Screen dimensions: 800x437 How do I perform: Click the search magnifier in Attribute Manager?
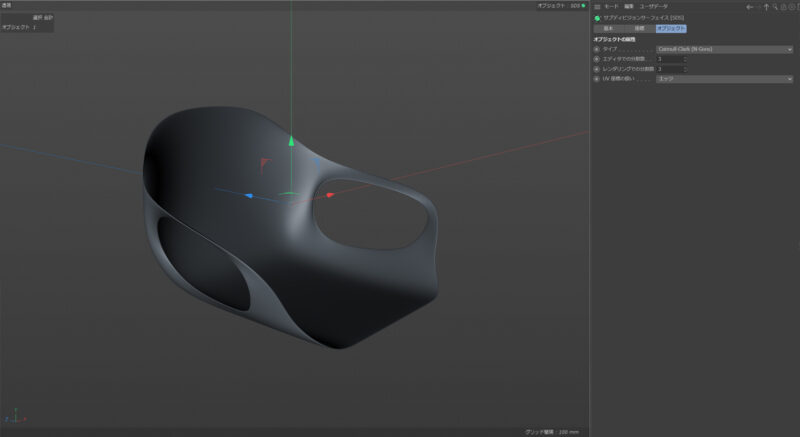tap(774, 7)
